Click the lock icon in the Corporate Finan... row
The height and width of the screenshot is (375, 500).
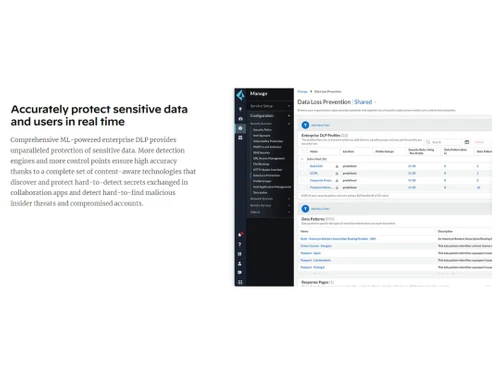coord(337,180)
